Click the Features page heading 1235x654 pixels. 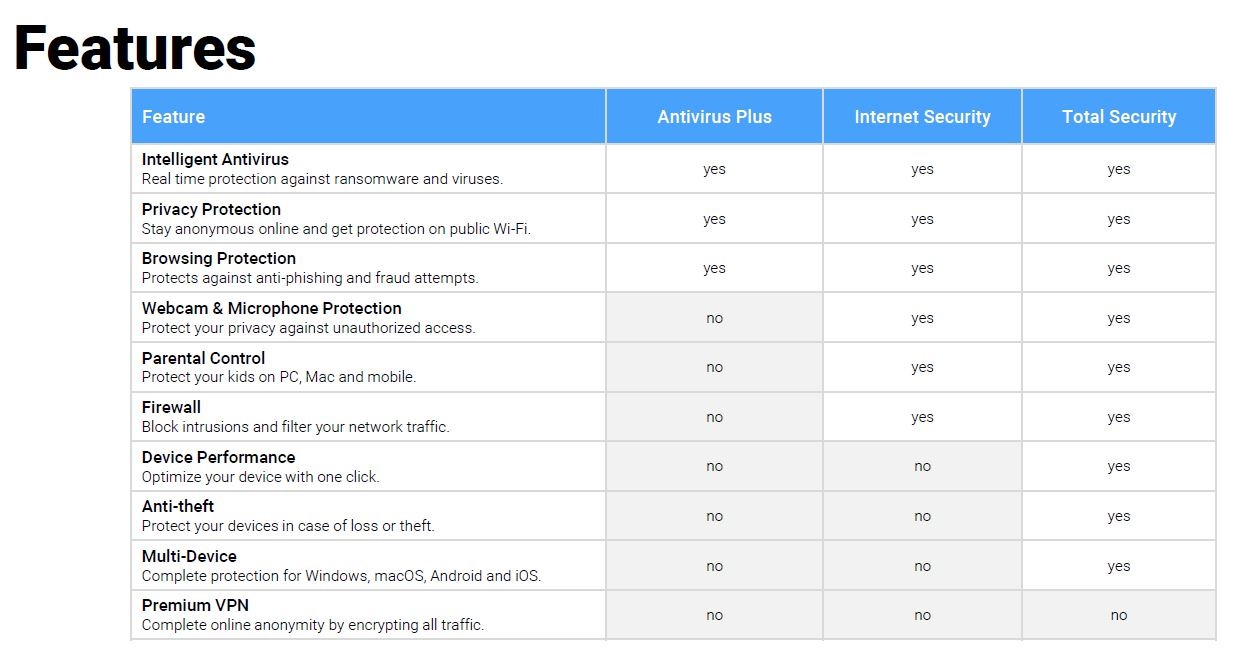point(135,48)
